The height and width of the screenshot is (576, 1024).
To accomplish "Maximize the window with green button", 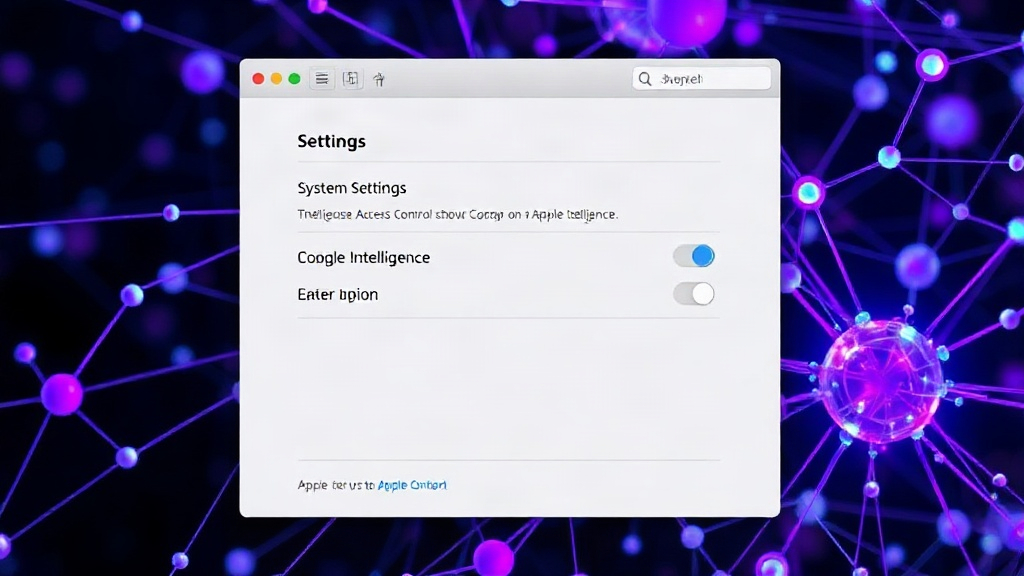I will (295, 79).
